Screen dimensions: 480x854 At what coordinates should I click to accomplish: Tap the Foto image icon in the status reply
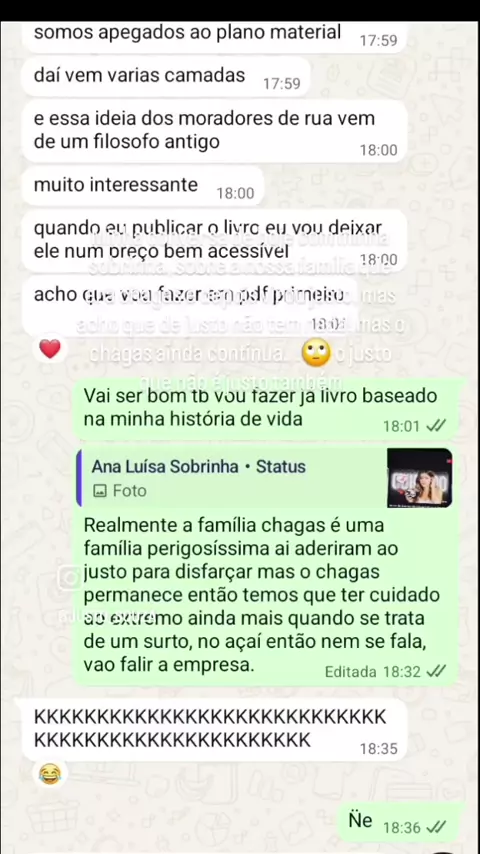(x=99, y=491)
